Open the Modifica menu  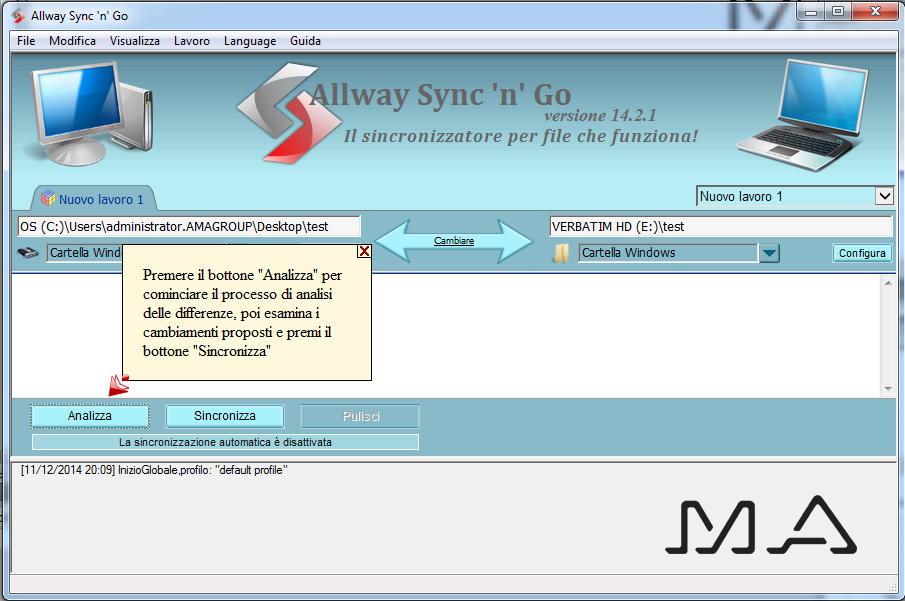pyautogui.click(x=72, y=41)
